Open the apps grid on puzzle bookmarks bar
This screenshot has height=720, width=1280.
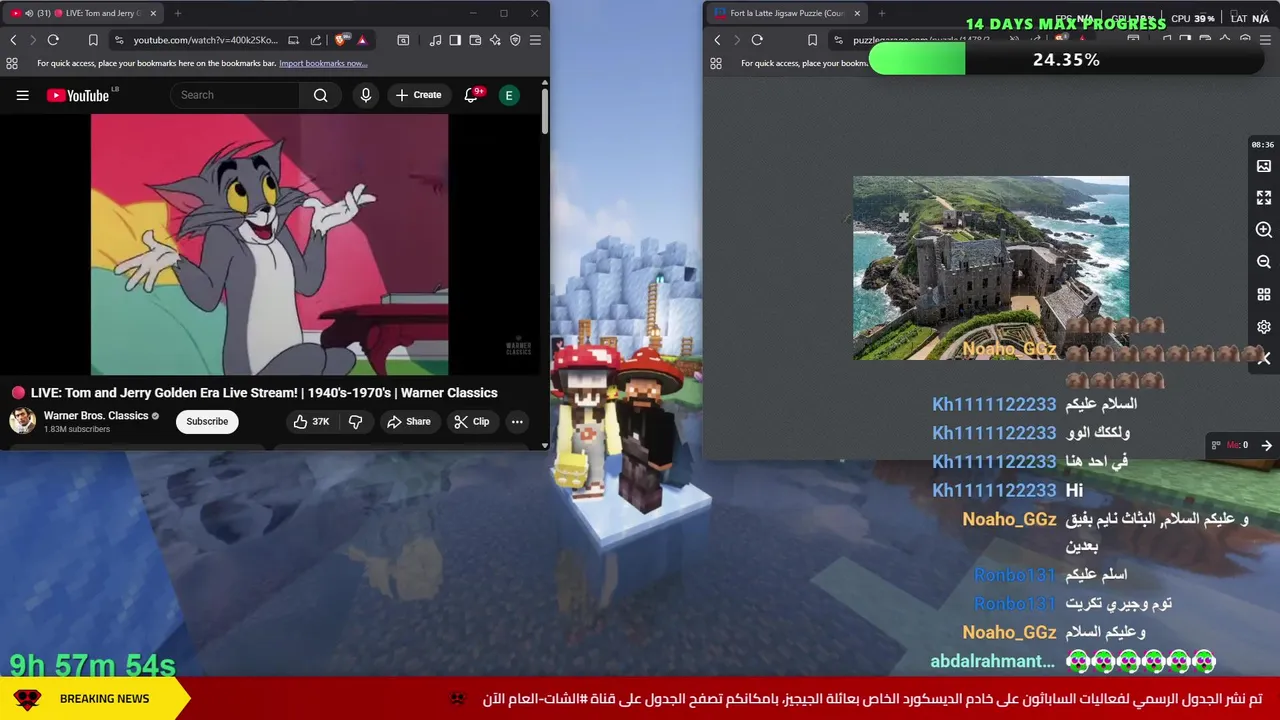coord(716,63)
